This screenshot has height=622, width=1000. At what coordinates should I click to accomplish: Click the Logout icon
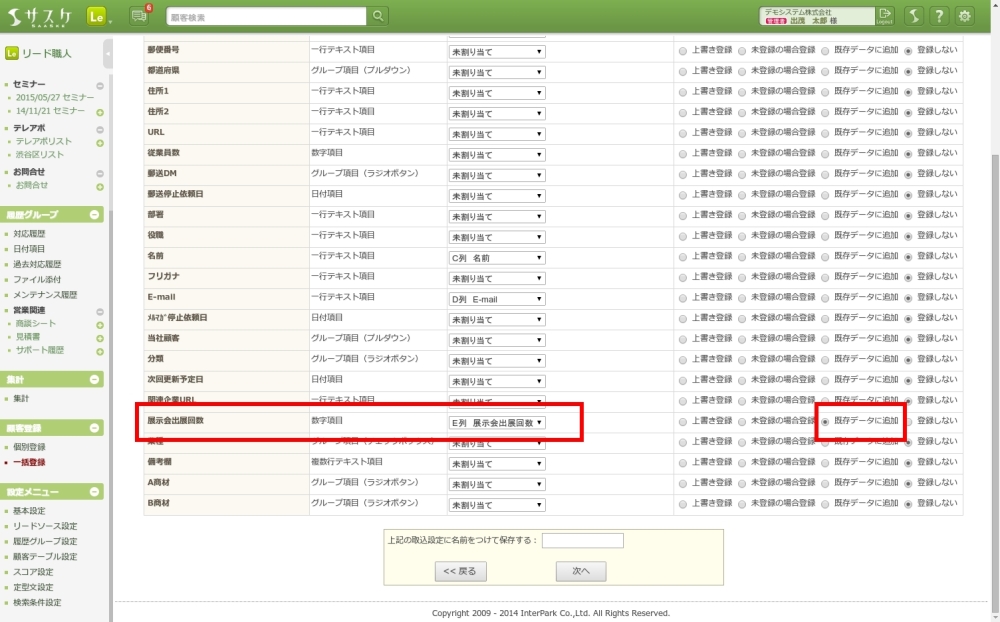[x=885, y=16]
